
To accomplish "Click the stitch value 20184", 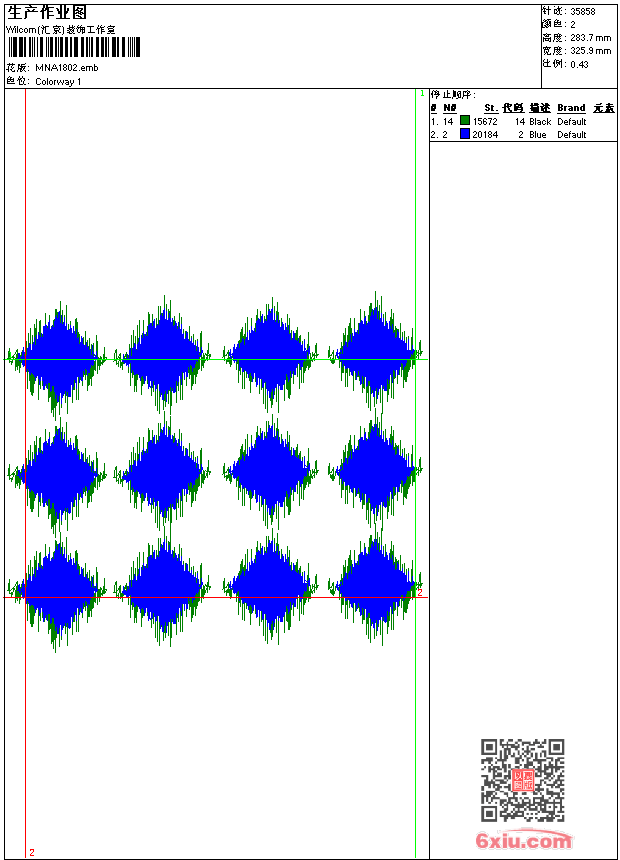I will click(x=485, y=135).
